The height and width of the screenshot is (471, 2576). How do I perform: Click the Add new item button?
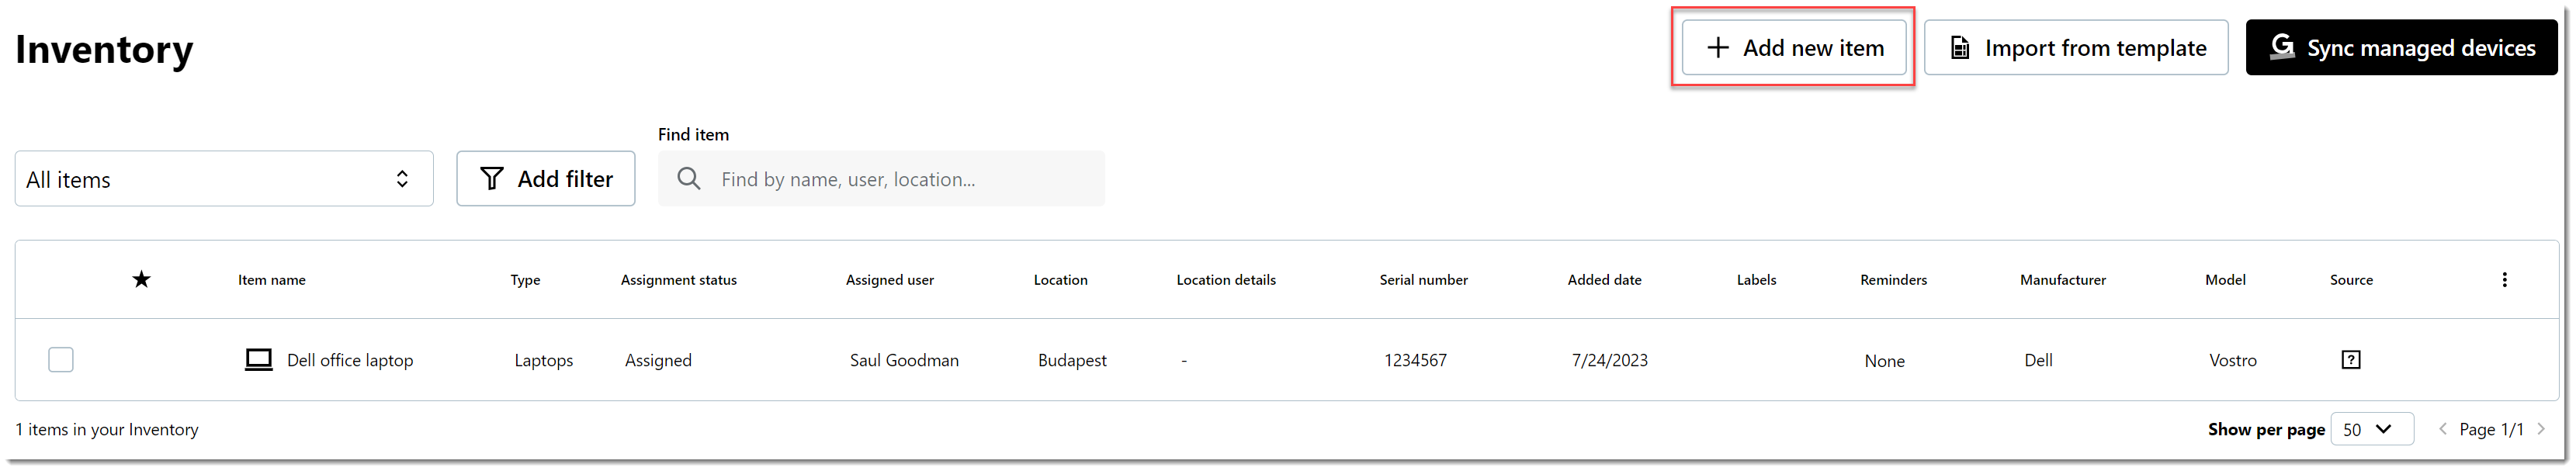pyautogui.click(x=1794, y=47)
